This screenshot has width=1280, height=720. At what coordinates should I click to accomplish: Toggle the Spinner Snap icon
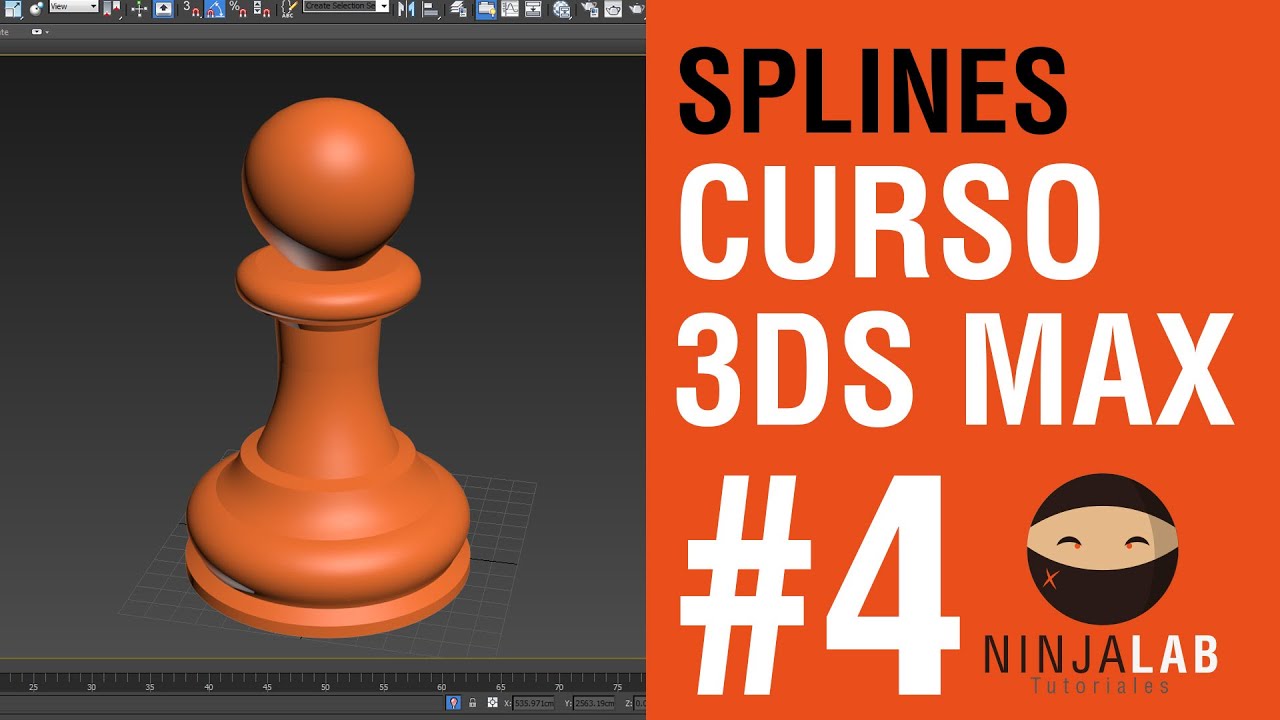(x=262, y=9)
